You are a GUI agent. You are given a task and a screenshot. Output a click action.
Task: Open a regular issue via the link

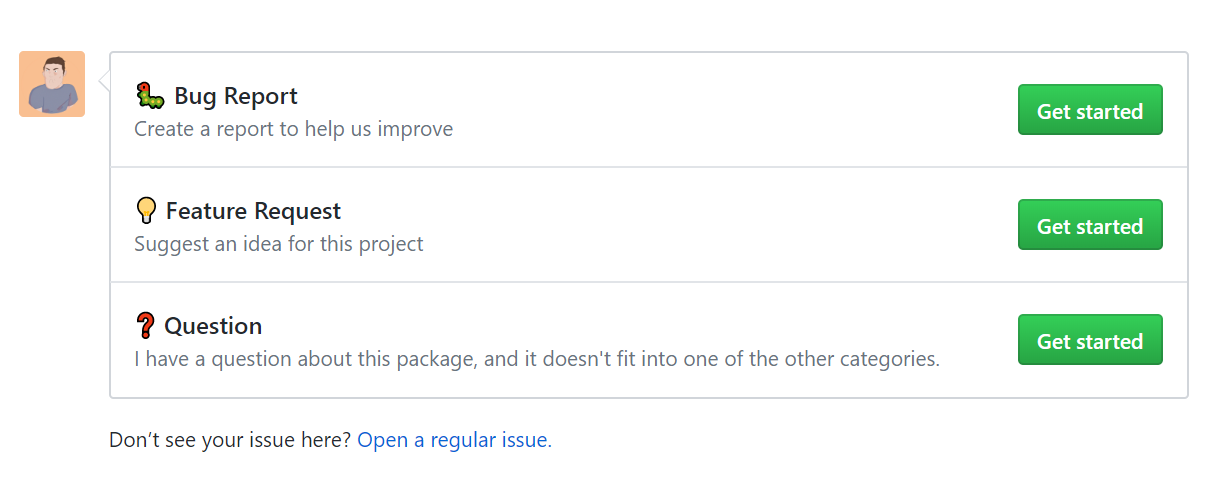(x=452, y=440)
